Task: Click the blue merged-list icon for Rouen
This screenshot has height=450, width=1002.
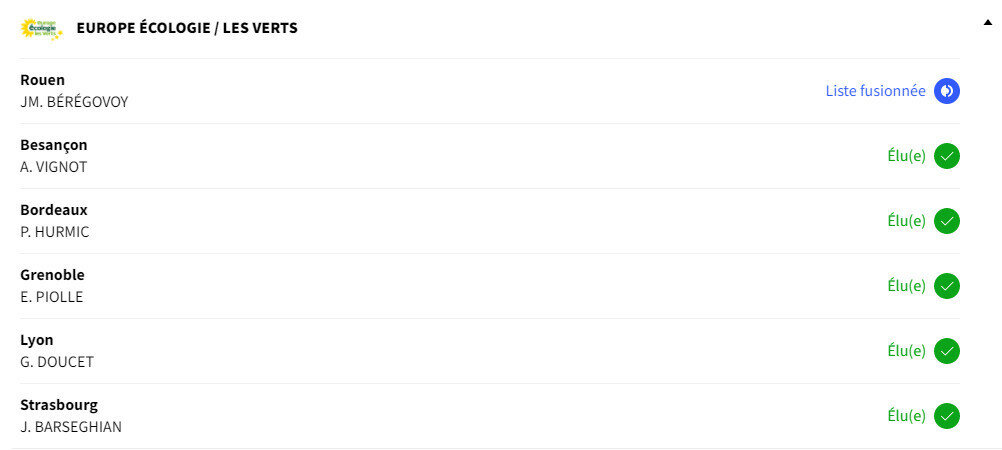Action: point(946,91)
